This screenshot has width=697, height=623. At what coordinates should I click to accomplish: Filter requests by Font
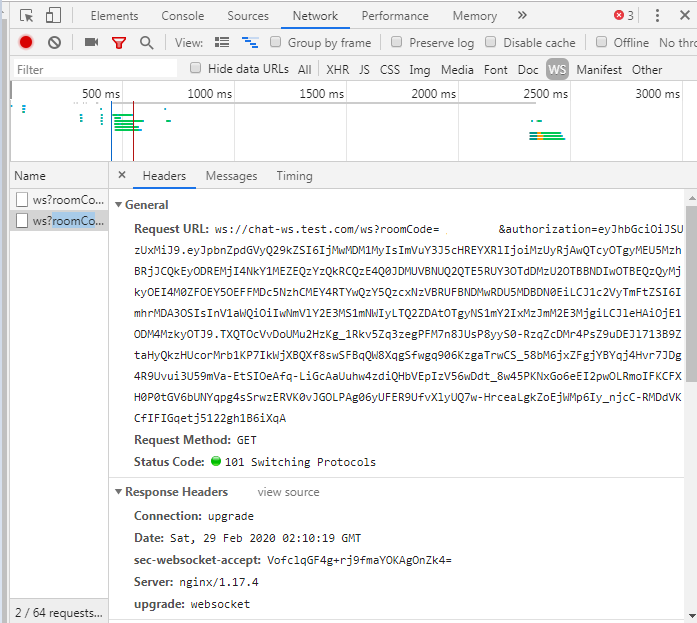tap(496, 70)
